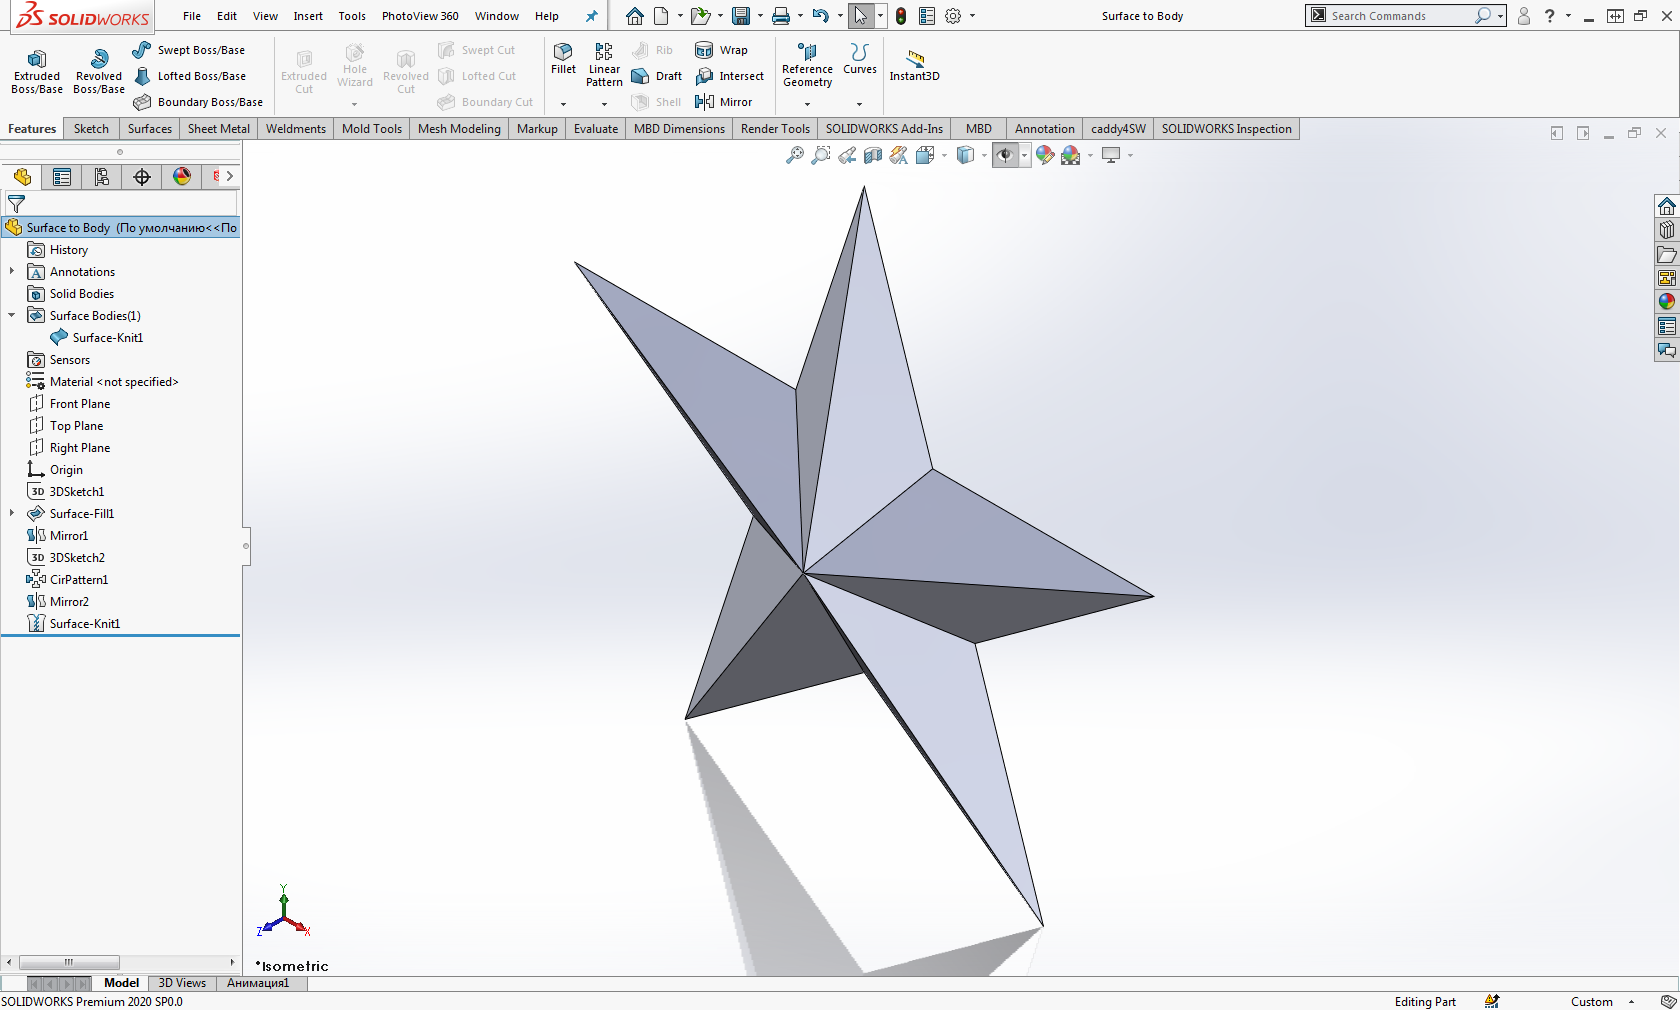Click the Zoom to Fit icon
1680x1010 pixels.
[795, 155]
